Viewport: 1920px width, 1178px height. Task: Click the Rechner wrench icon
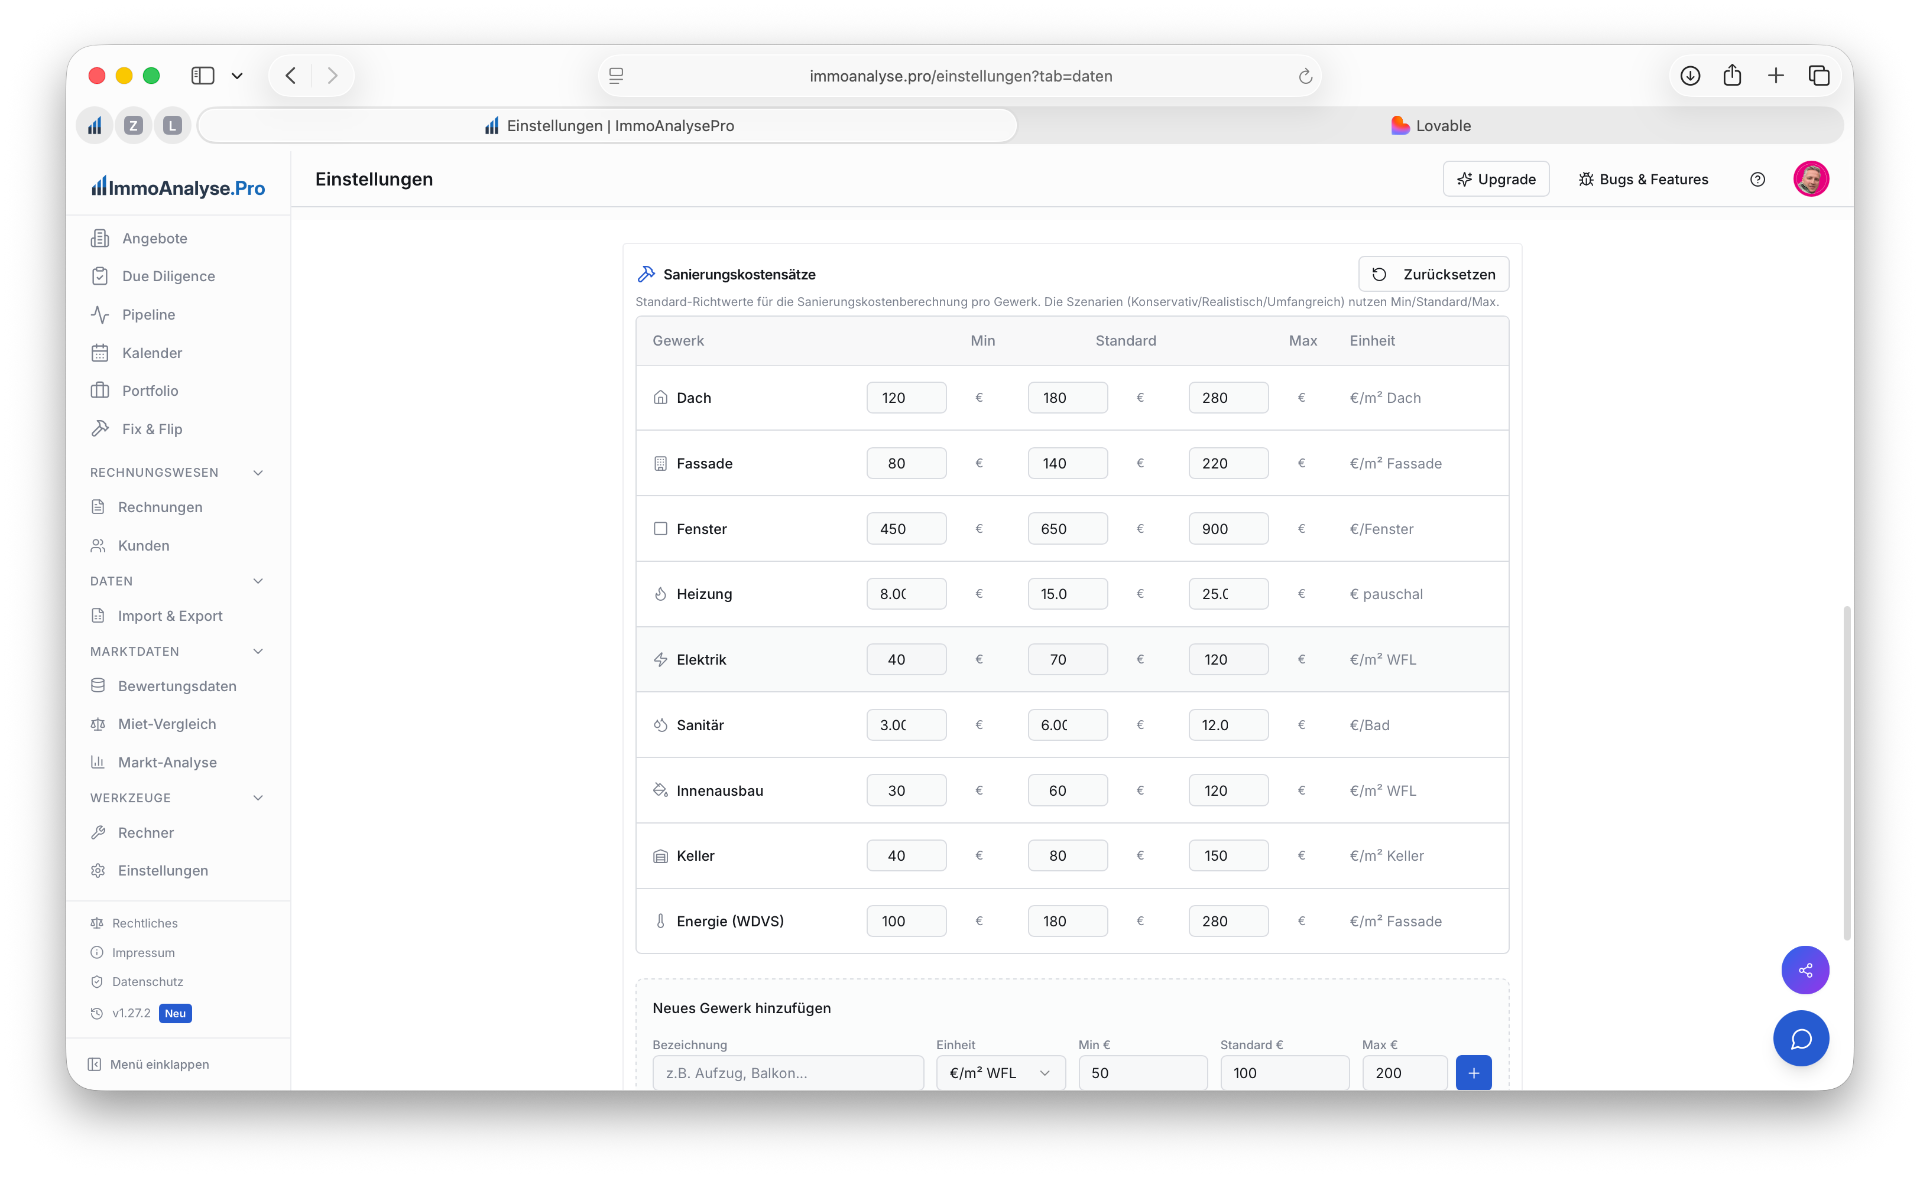point(98,833)
